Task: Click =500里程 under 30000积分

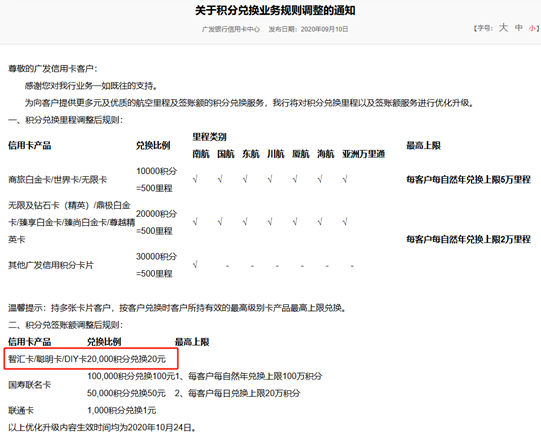Action: 154,274
